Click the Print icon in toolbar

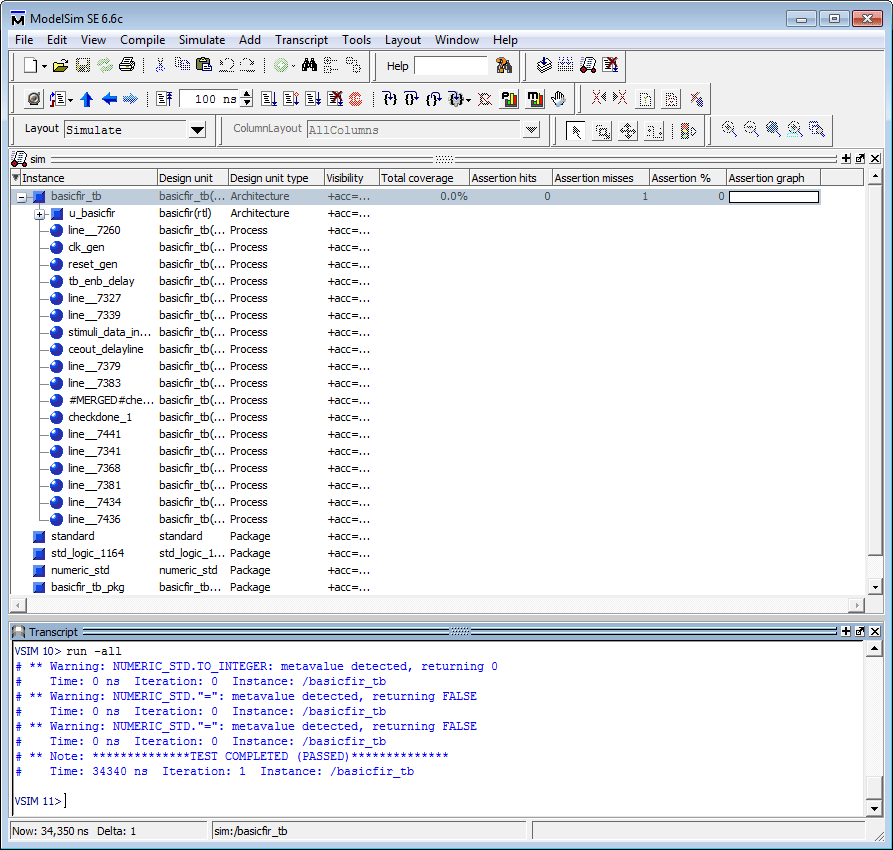[x=127, y=66]
